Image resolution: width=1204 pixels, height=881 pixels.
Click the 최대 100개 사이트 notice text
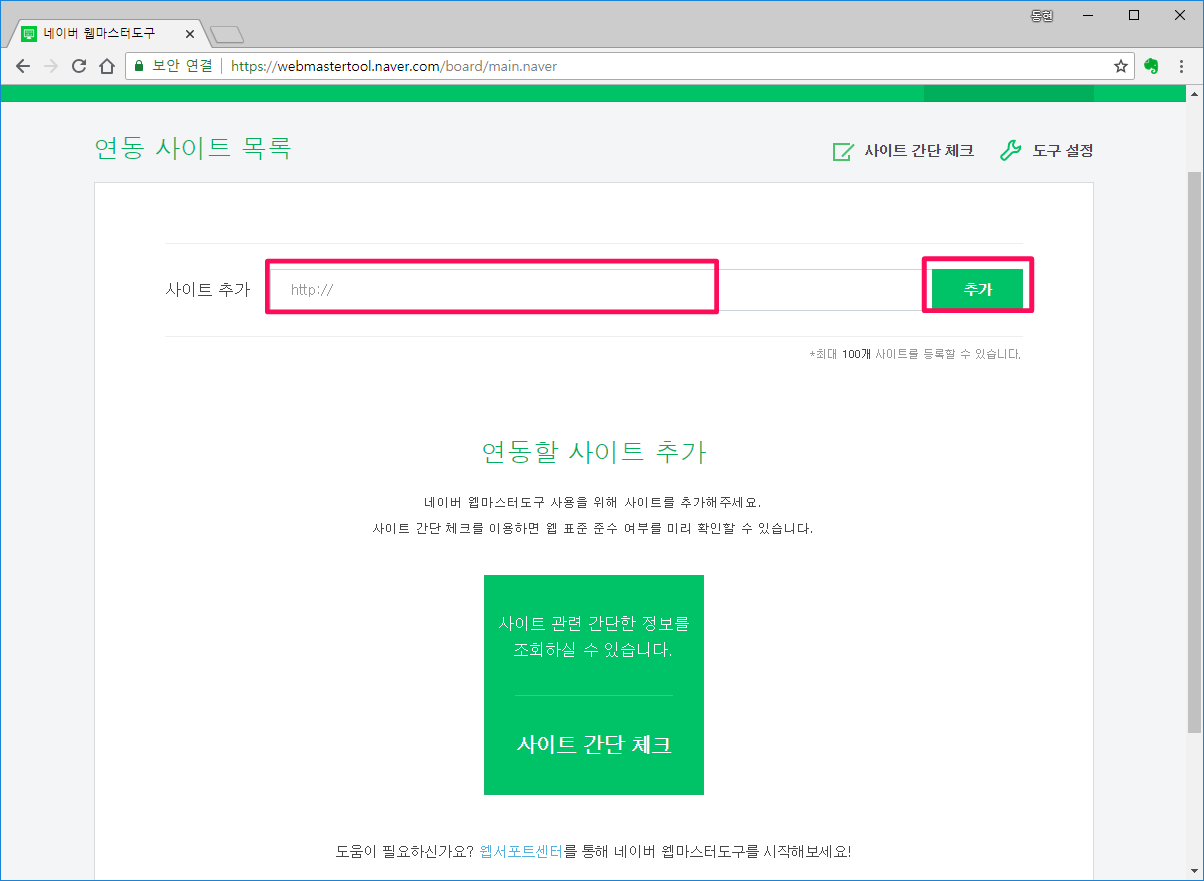915,354
